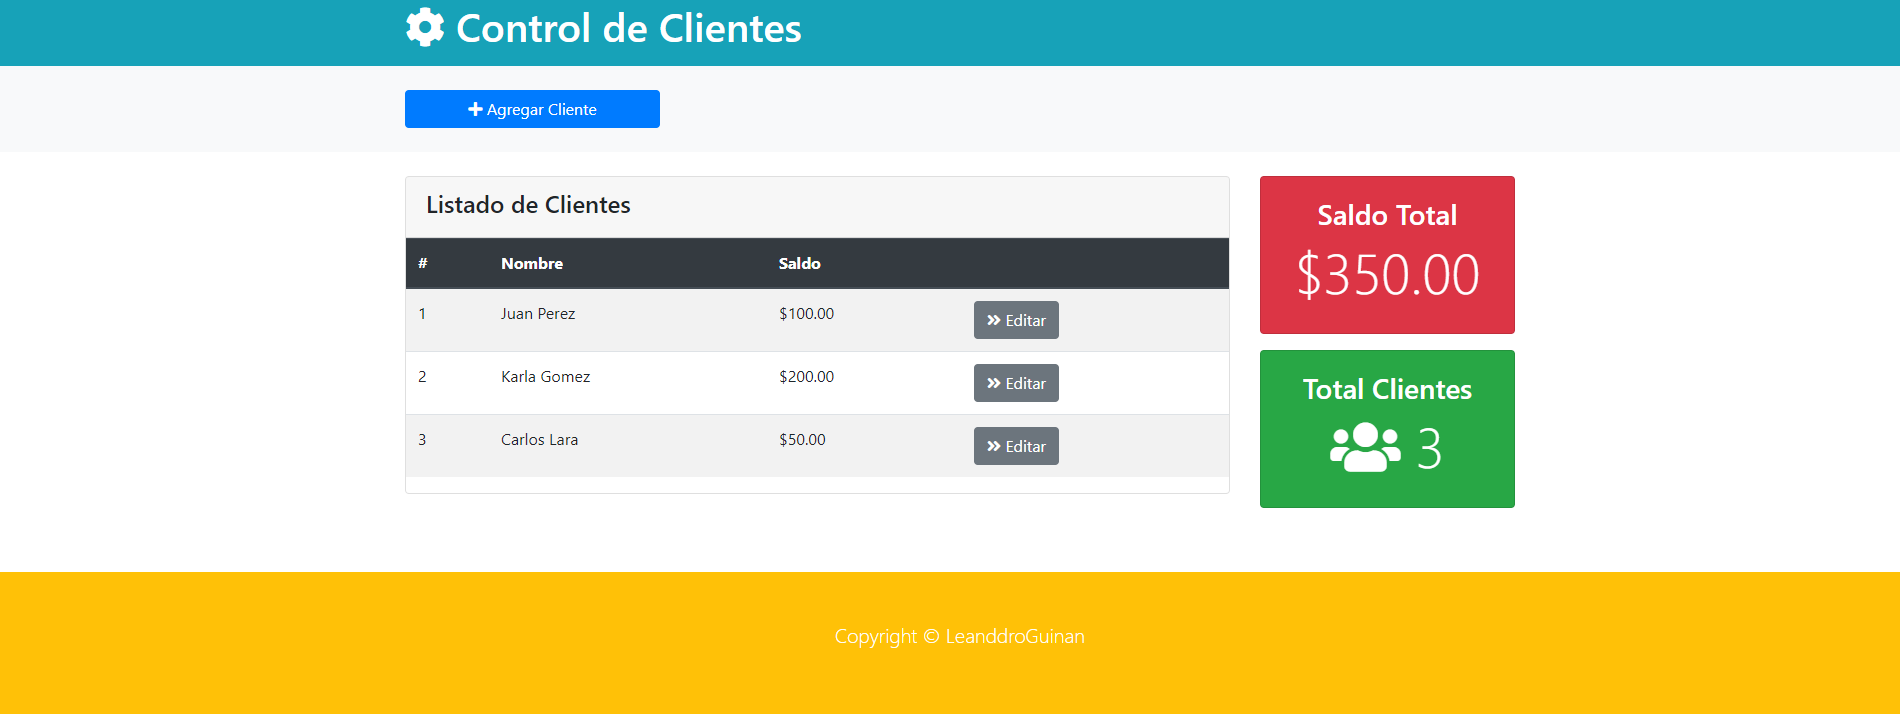Screen dimensions: 1900x726
Task: Open Editar for Karla Gomez
Action: [1016, 383]
